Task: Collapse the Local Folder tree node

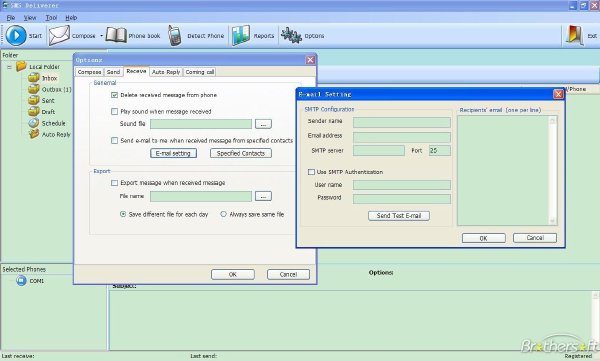Action: click(x=9, y=67)
